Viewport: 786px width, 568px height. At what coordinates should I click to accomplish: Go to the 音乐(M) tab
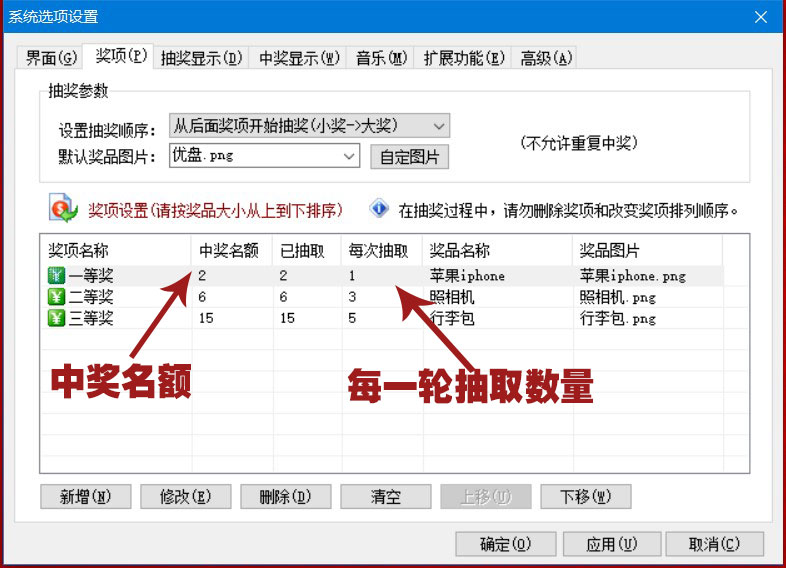click(381, 58)
